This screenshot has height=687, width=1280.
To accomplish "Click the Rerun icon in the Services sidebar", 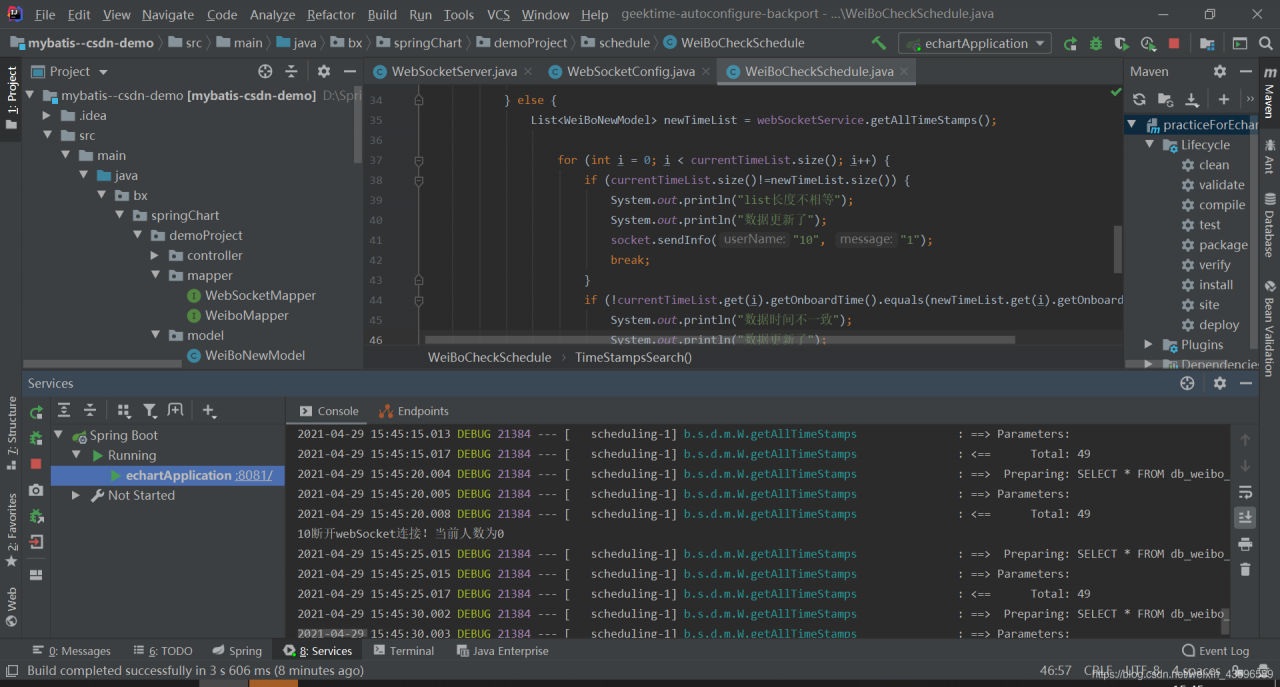I will coord(36,411).
